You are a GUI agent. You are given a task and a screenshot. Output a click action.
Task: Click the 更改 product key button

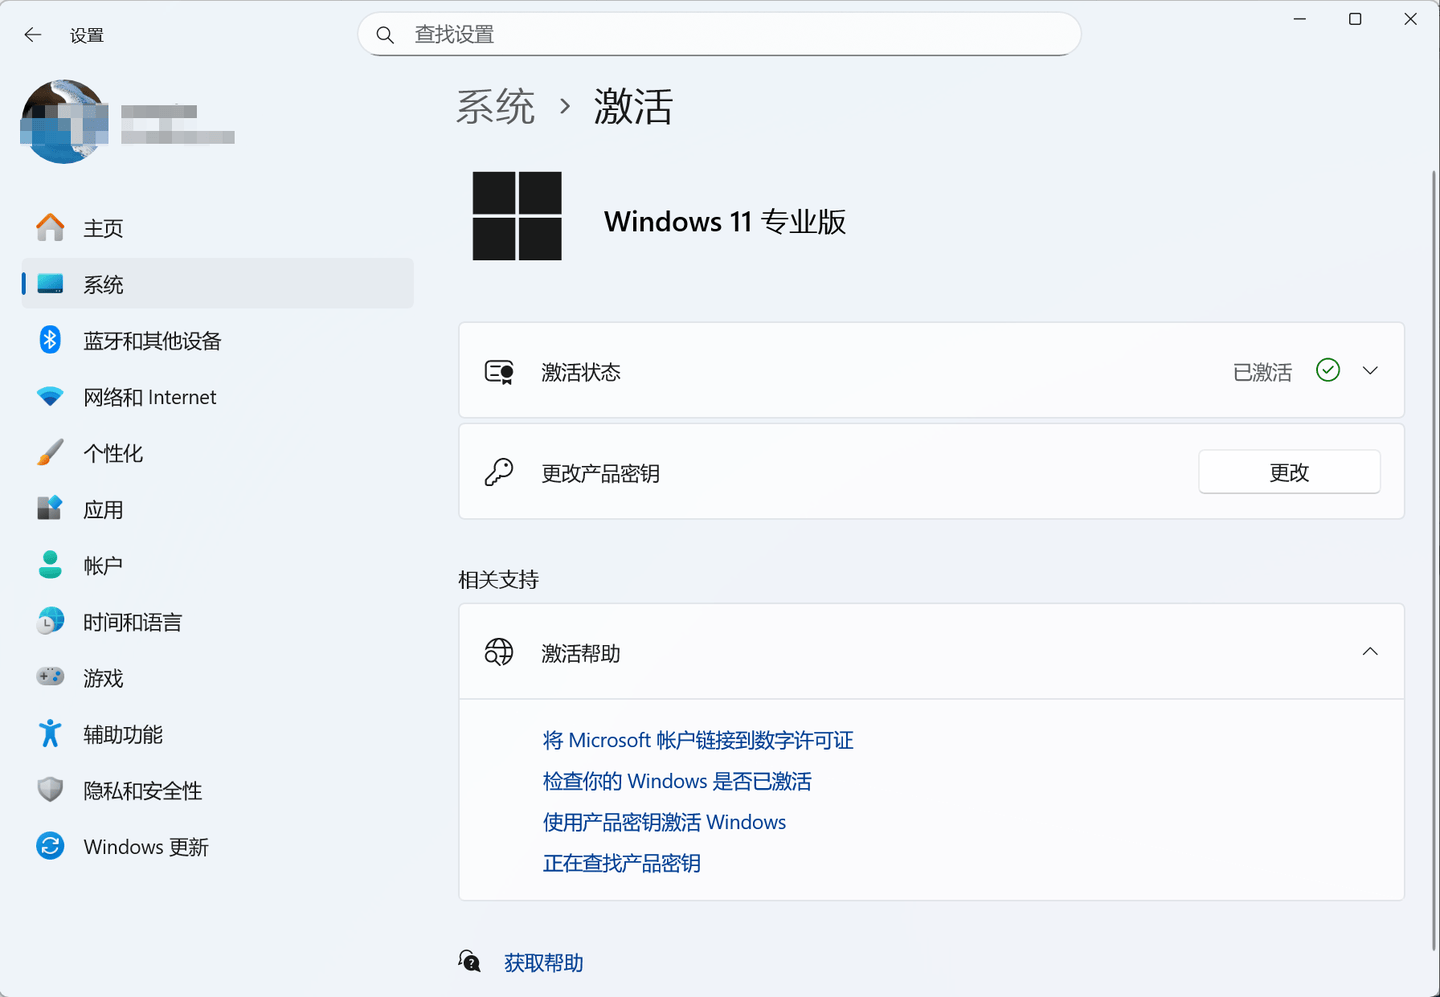coord(1289,472)
